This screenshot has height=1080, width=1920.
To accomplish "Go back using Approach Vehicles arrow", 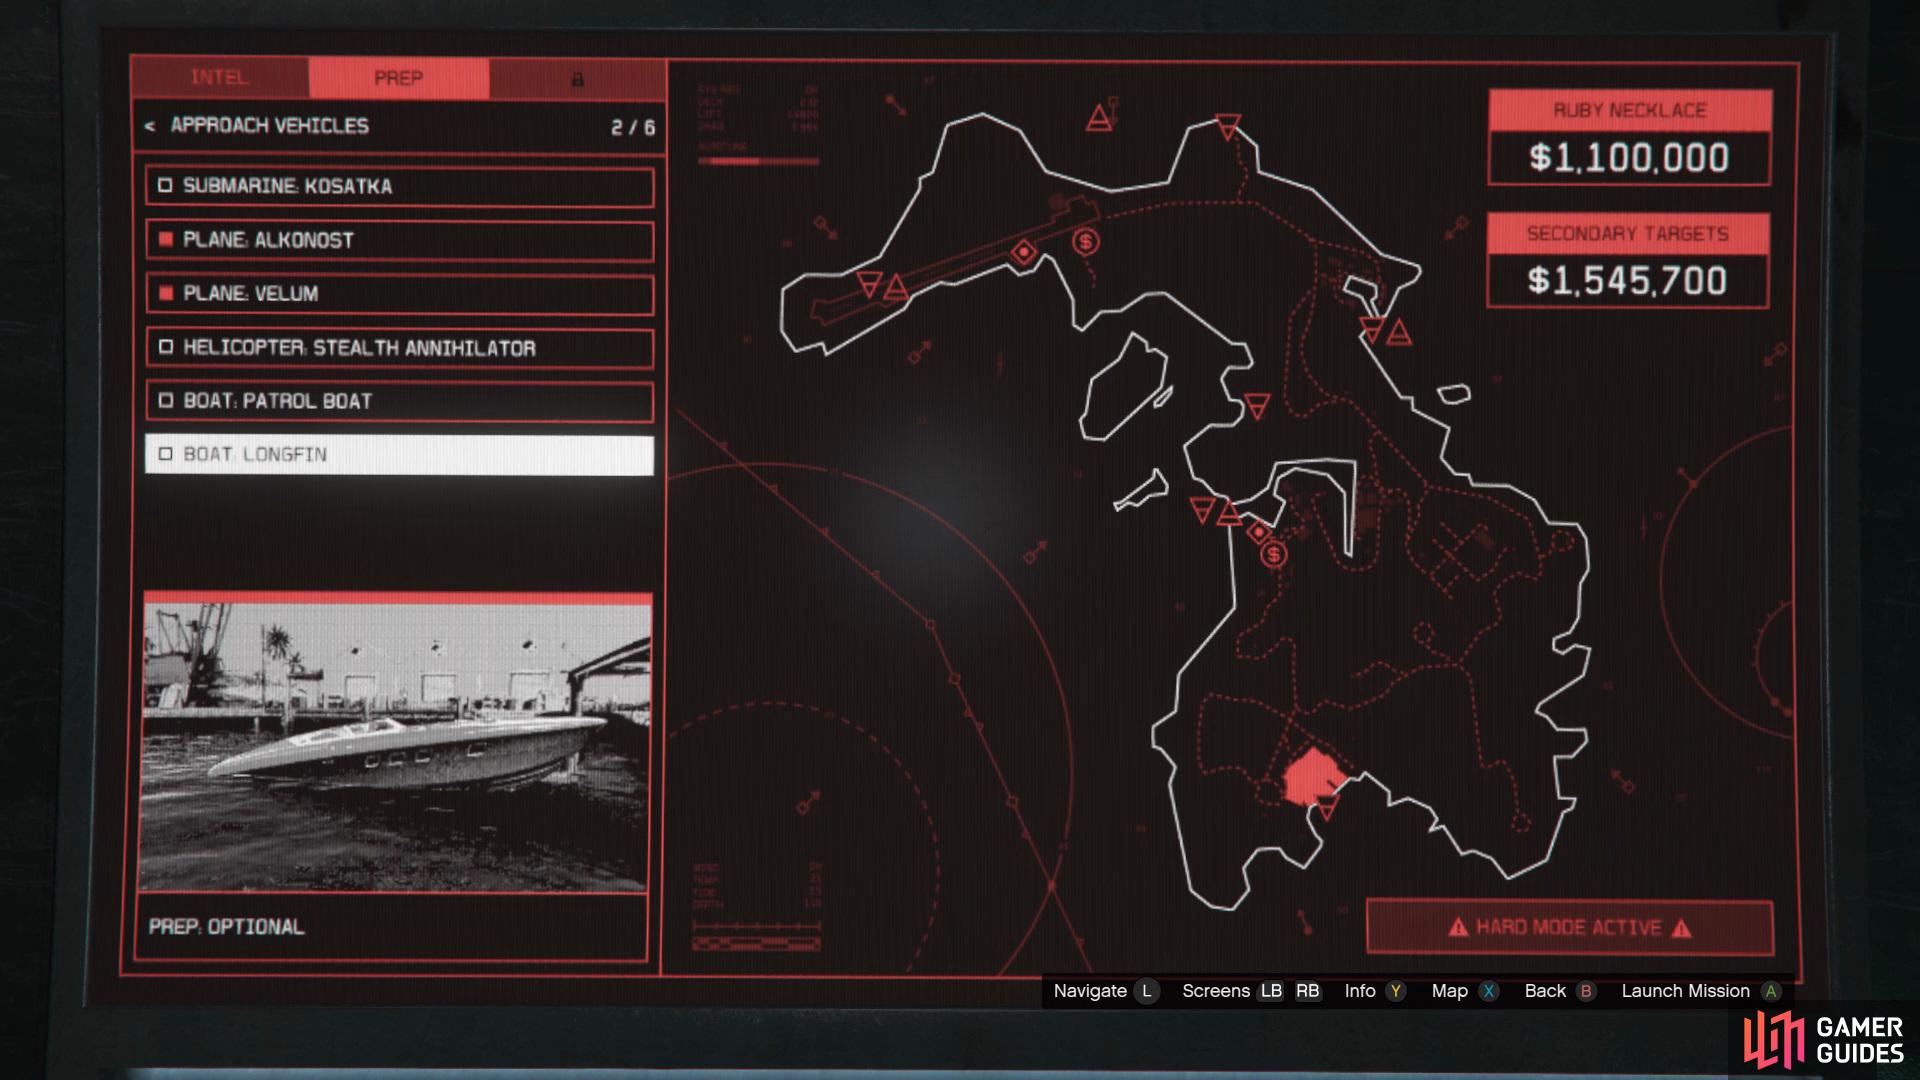I will pos(150,126).
